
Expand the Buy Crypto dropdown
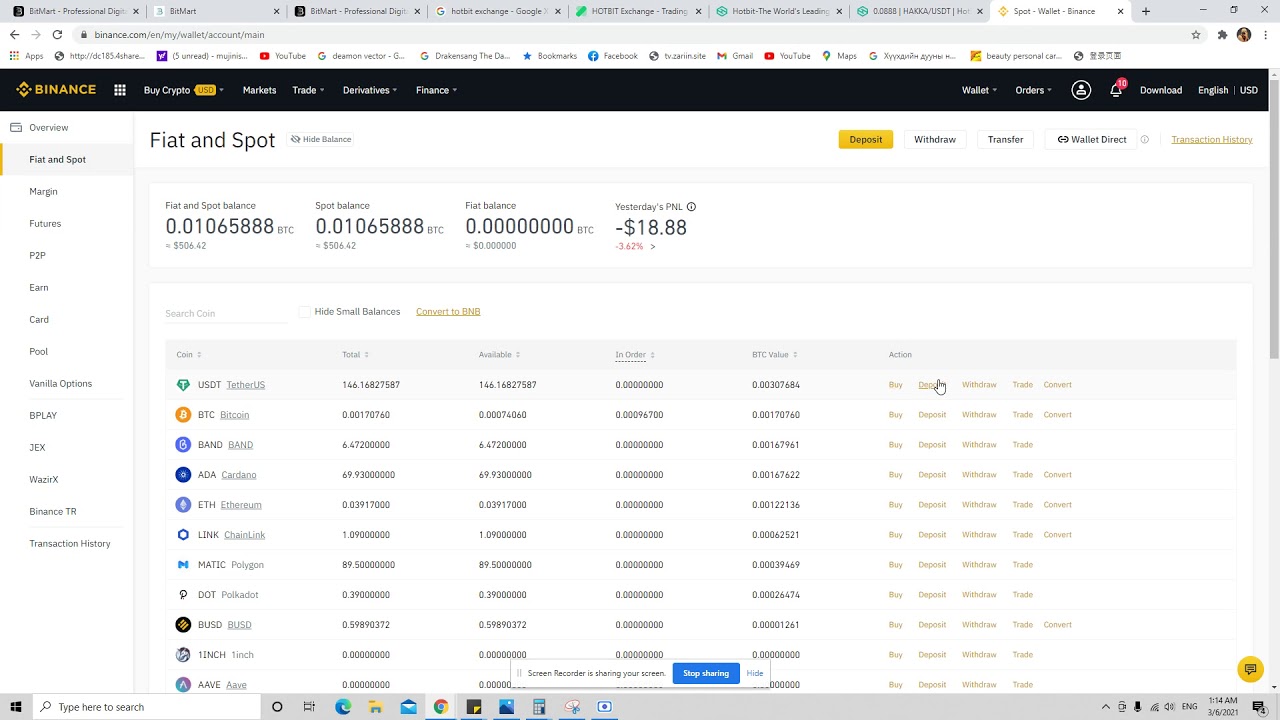tap(183, 90)
